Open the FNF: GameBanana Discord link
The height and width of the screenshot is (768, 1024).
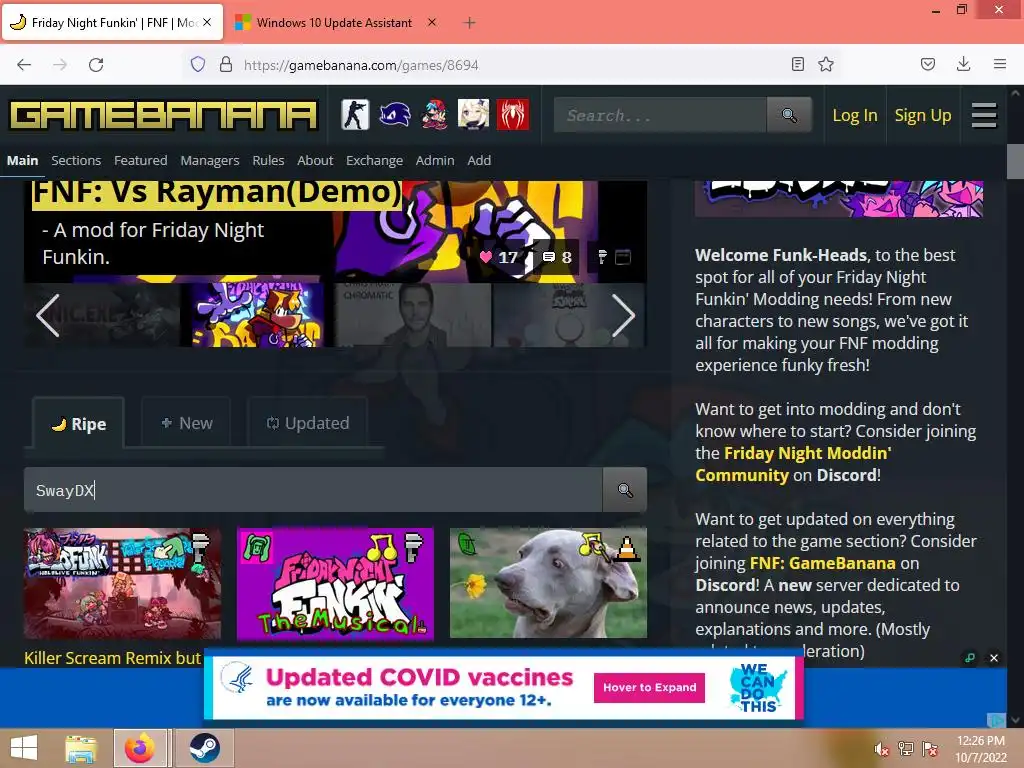(x=822, y=563)
